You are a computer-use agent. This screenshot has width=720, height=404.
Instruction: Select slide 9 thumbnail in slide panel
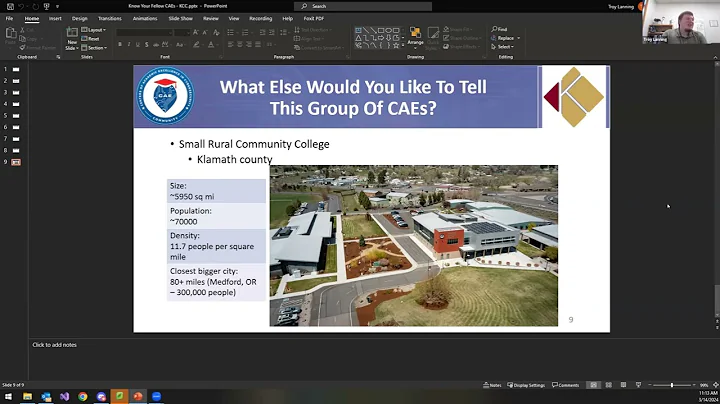(16, 162)
